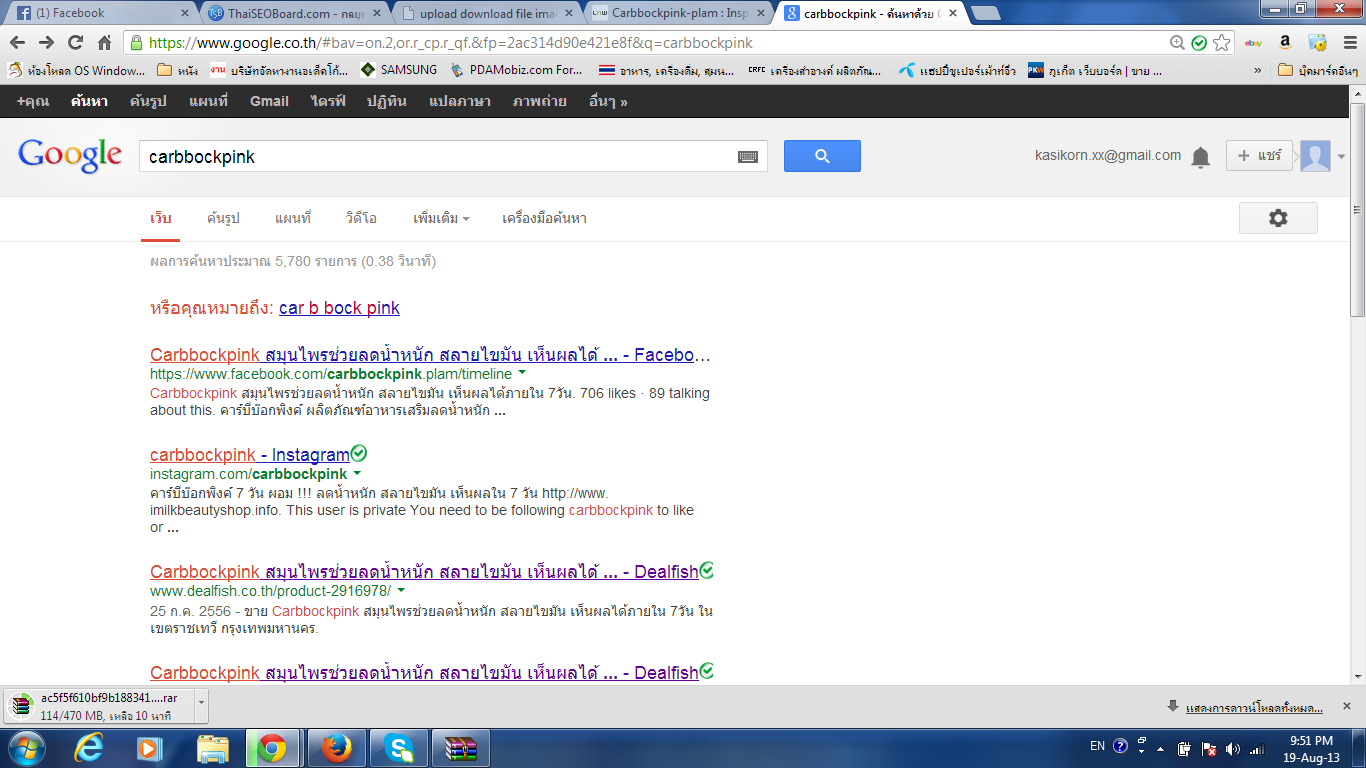Open WinRAR from the taskbar
The image size is (1366, 768).
tap(461, 747)
